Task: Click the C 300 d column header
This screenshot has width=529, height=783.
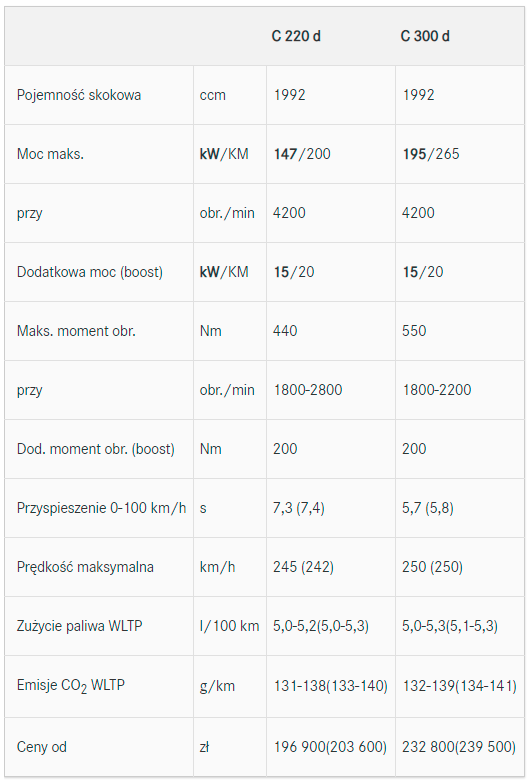Action: tap(425, 36)
